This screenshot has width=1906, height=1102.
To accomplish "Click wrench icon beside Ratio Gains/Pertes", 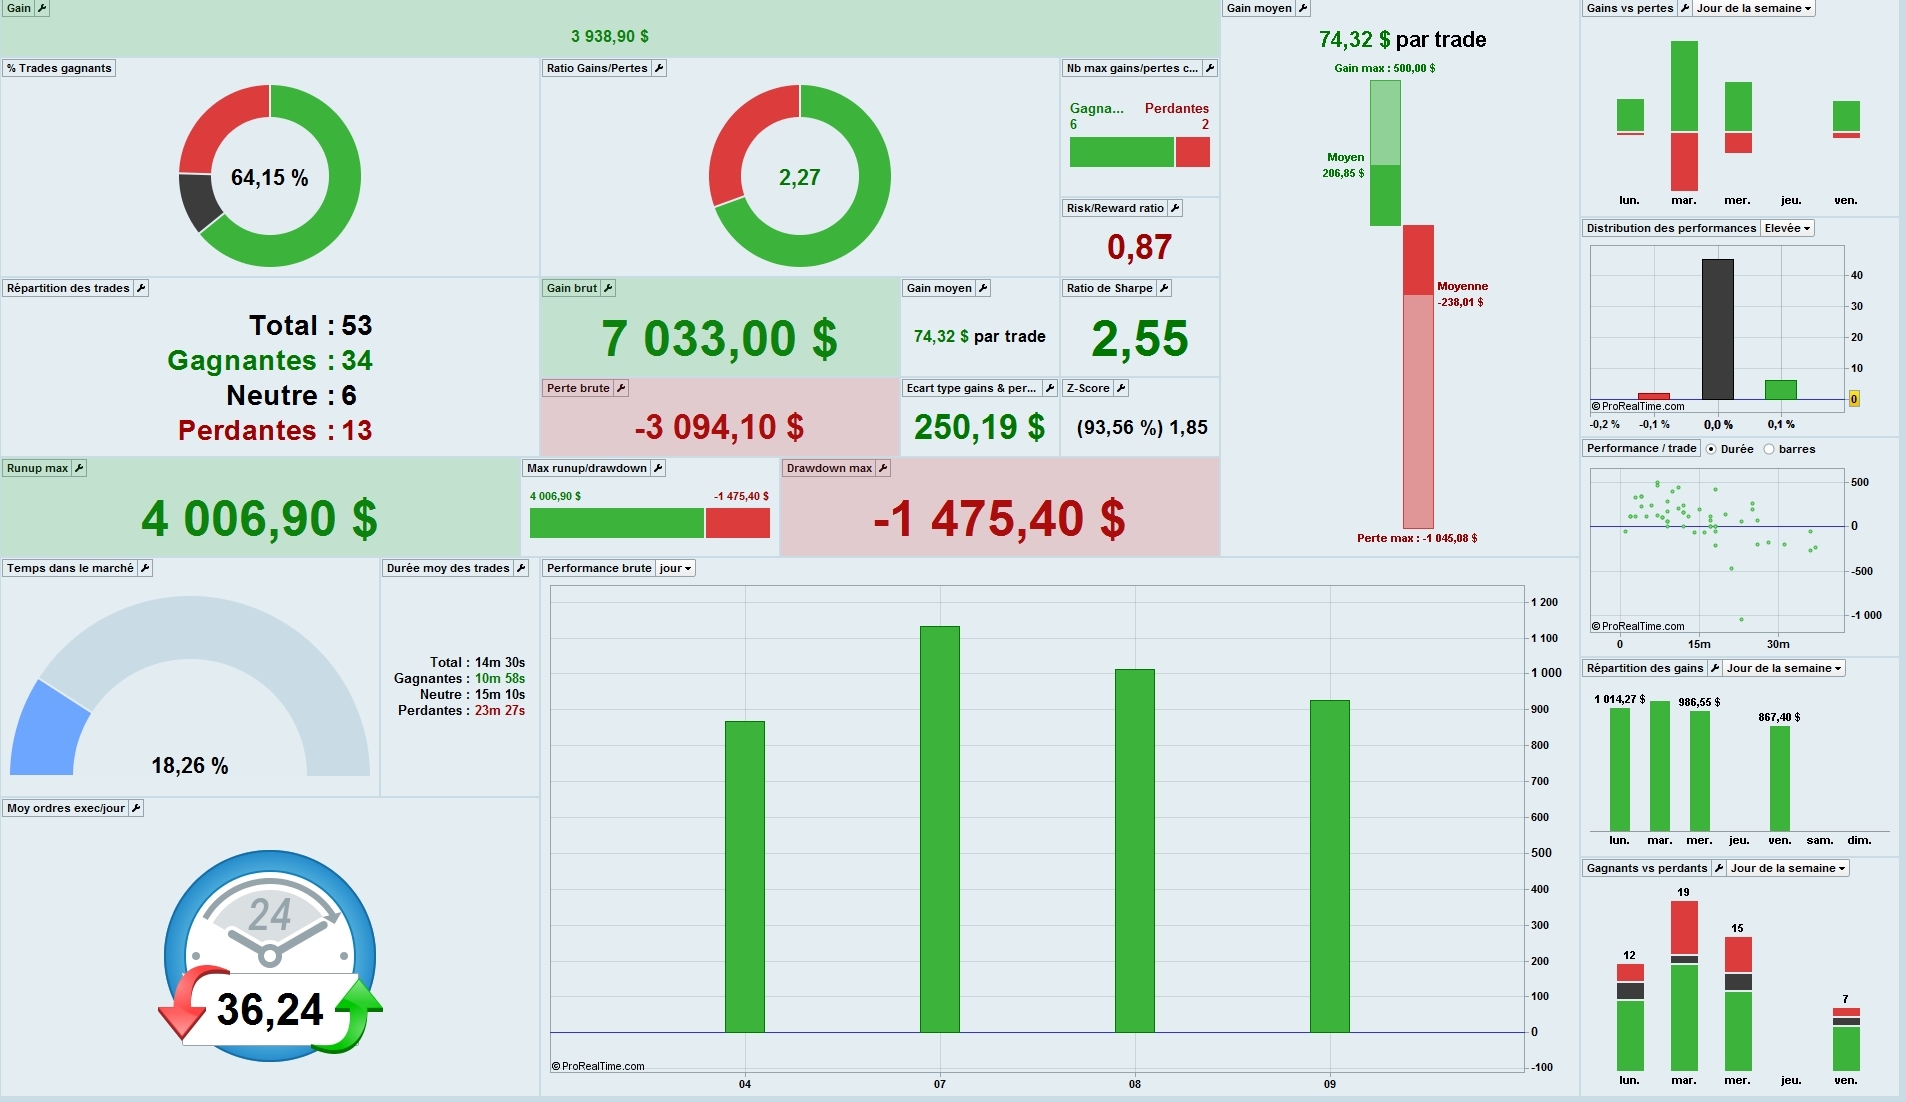I will pyautogui.click(x=659, y=68).
